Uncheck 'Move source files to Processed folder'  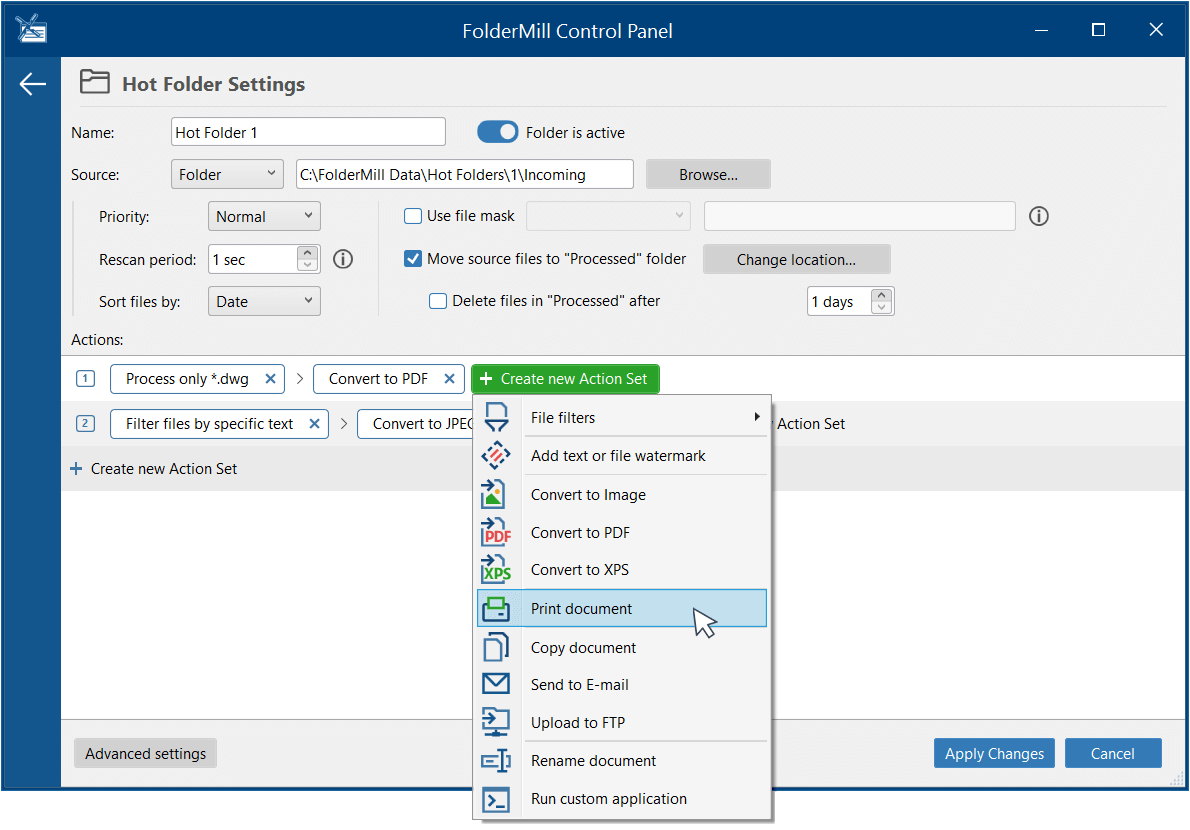tap(413, 259)
